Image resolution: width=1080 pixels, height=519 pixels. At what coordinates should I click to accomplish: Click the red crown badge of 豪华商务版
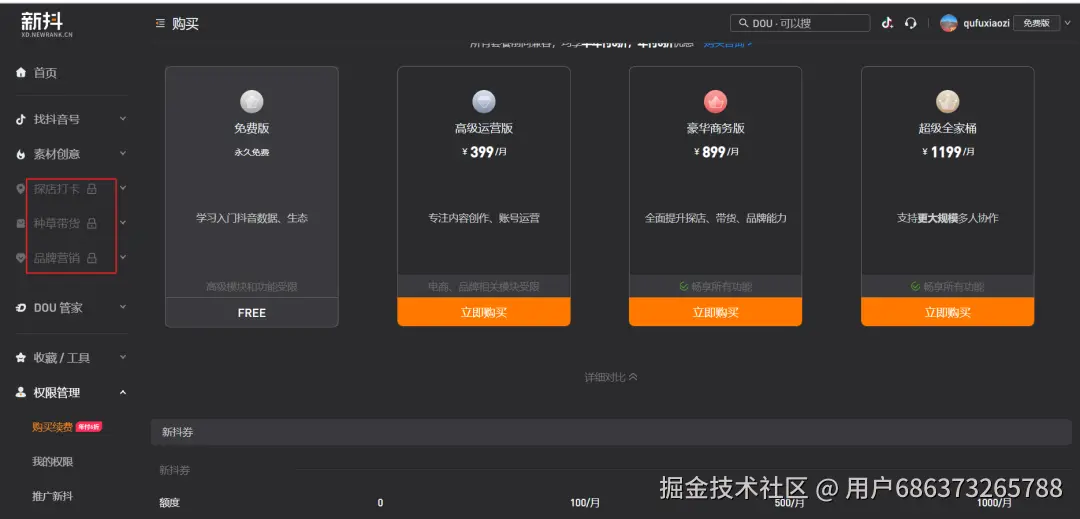click(x=715, y=102)
